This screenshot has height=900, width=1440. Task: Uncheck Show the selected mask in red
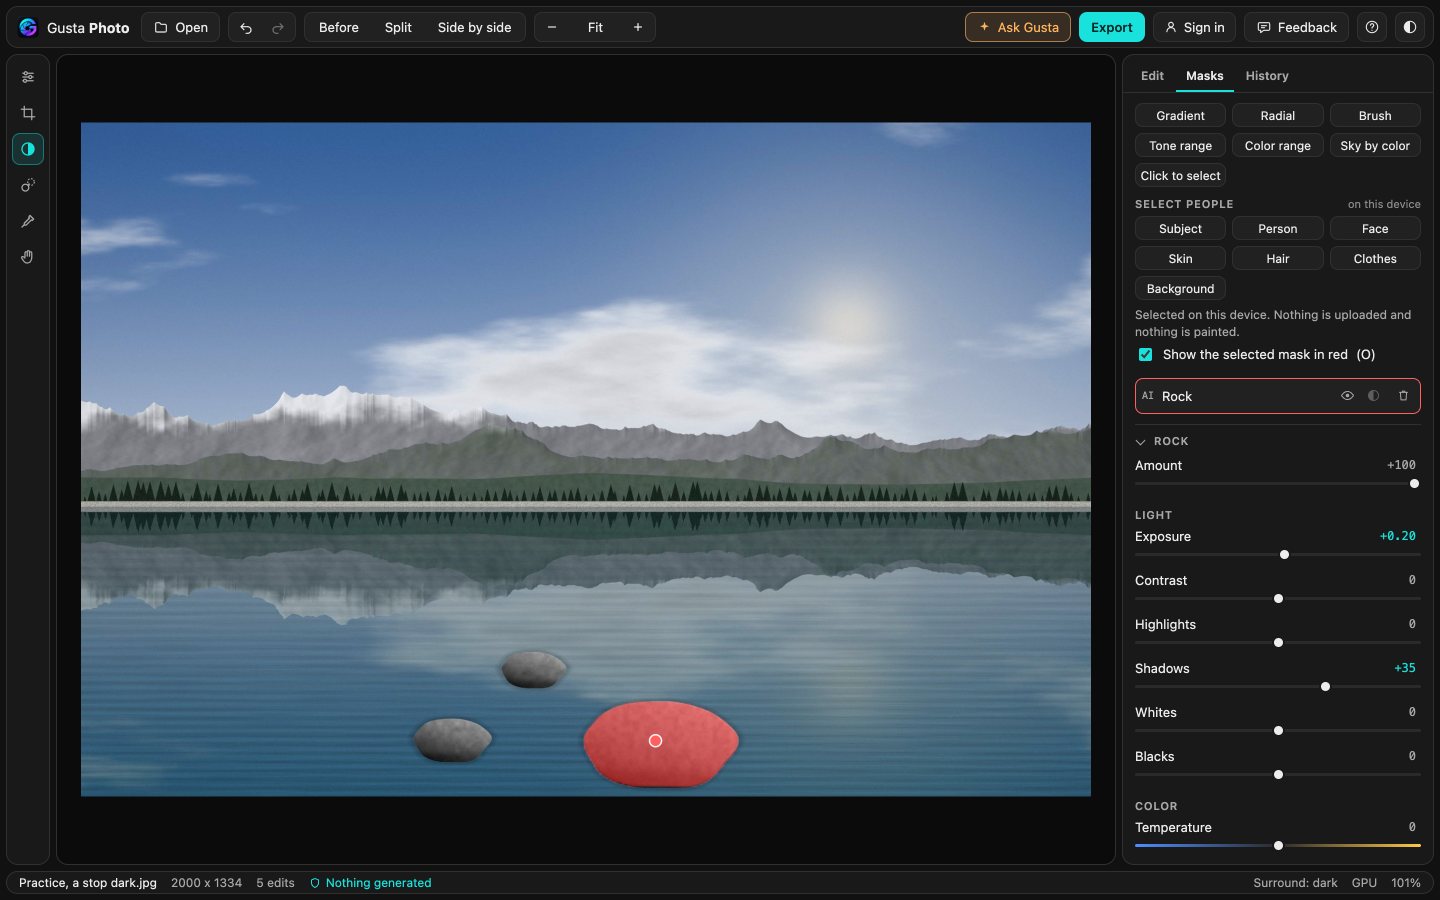(1145, 355)
